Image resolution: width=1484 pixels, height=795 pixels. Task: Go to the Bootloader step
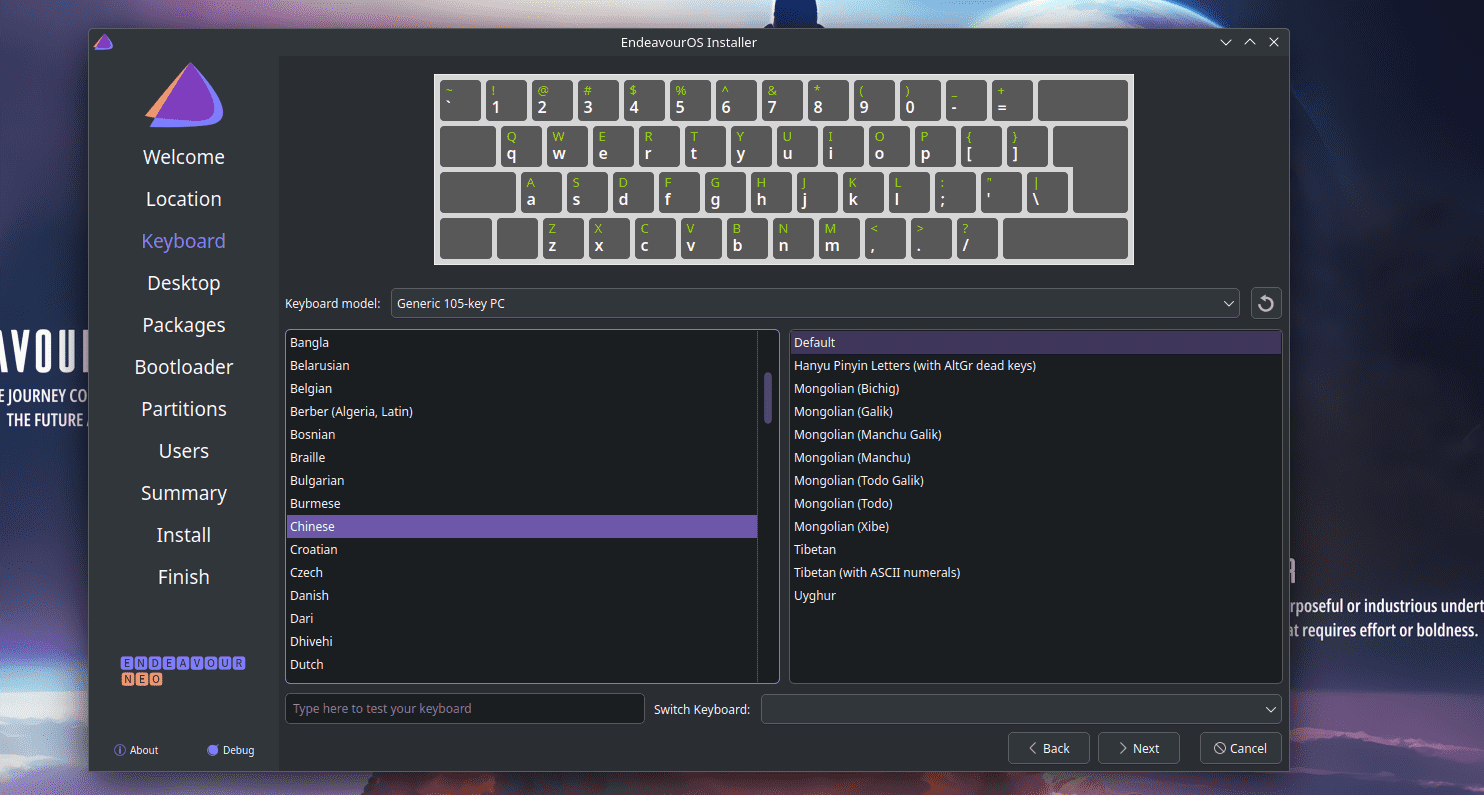click(x=184, y=367)
